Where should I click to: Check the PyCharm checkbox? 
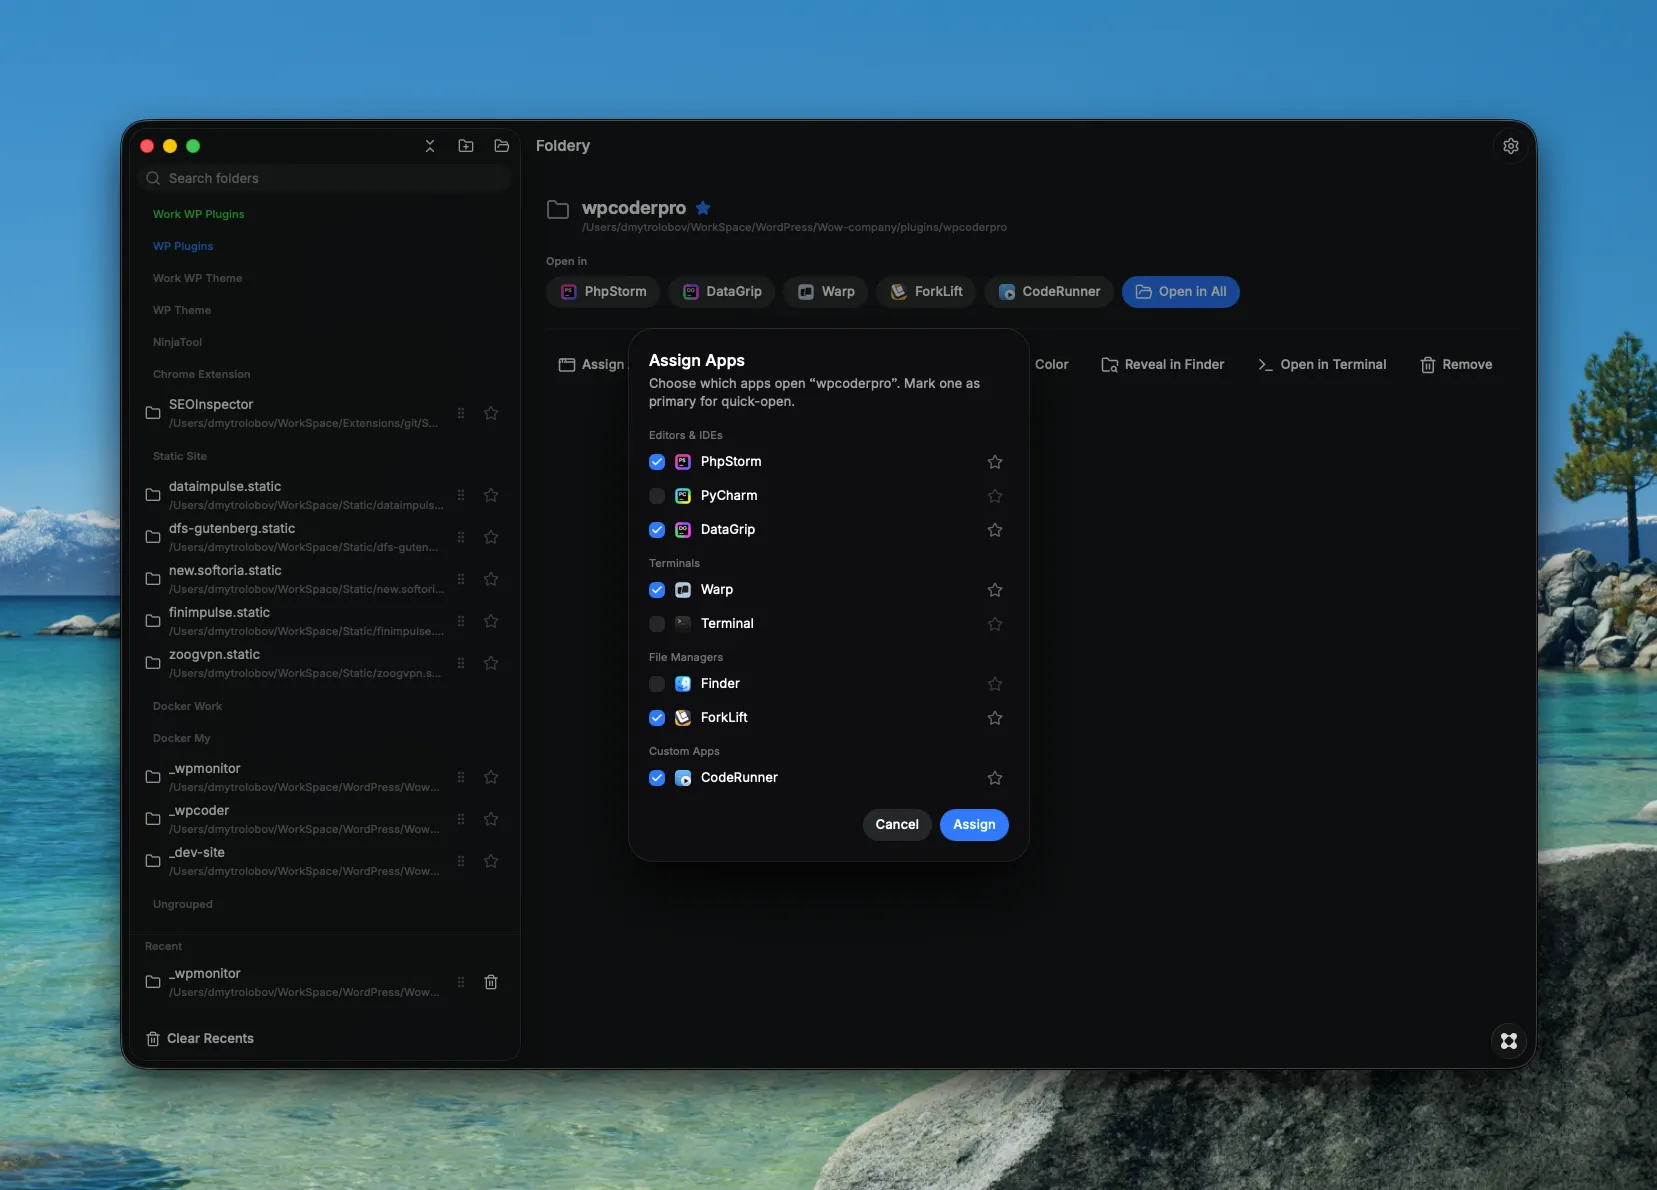(x=657, y=496)
